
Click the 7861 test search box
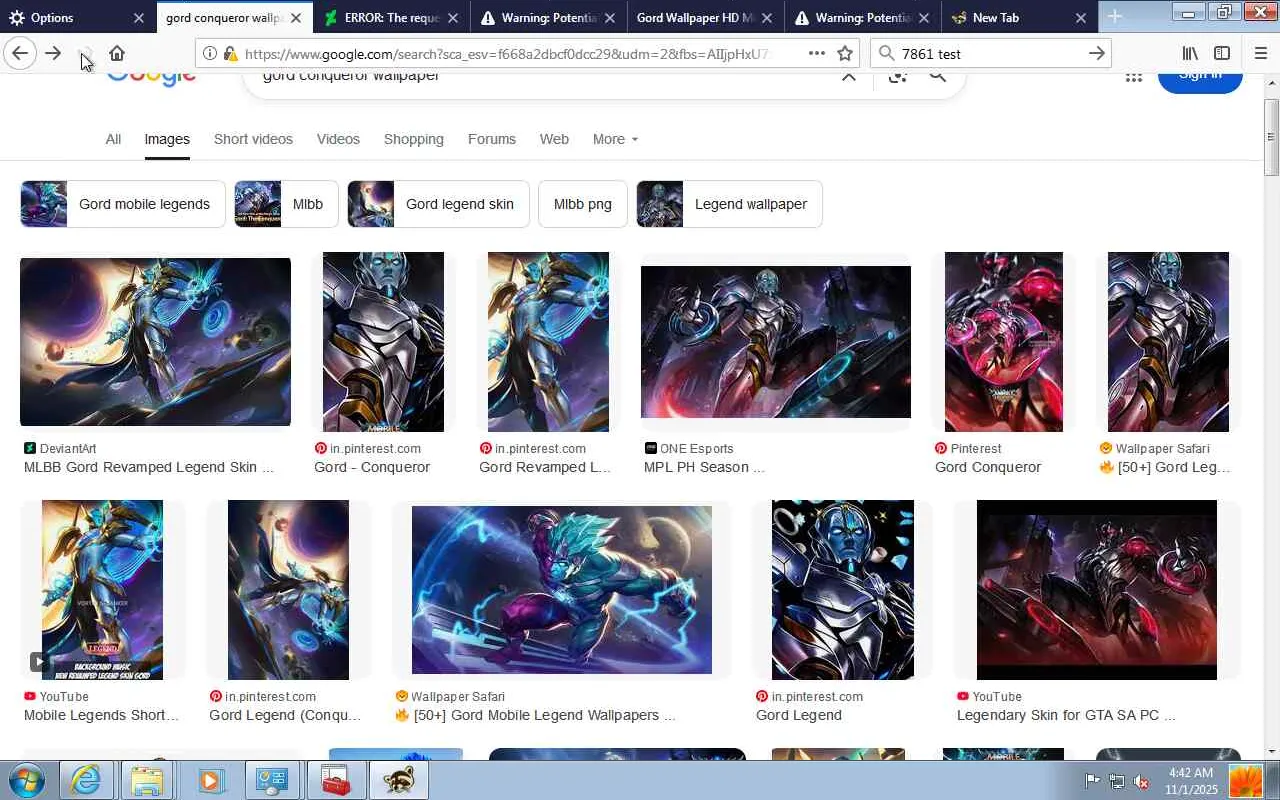pyautogui.click(x=990, y=53)
